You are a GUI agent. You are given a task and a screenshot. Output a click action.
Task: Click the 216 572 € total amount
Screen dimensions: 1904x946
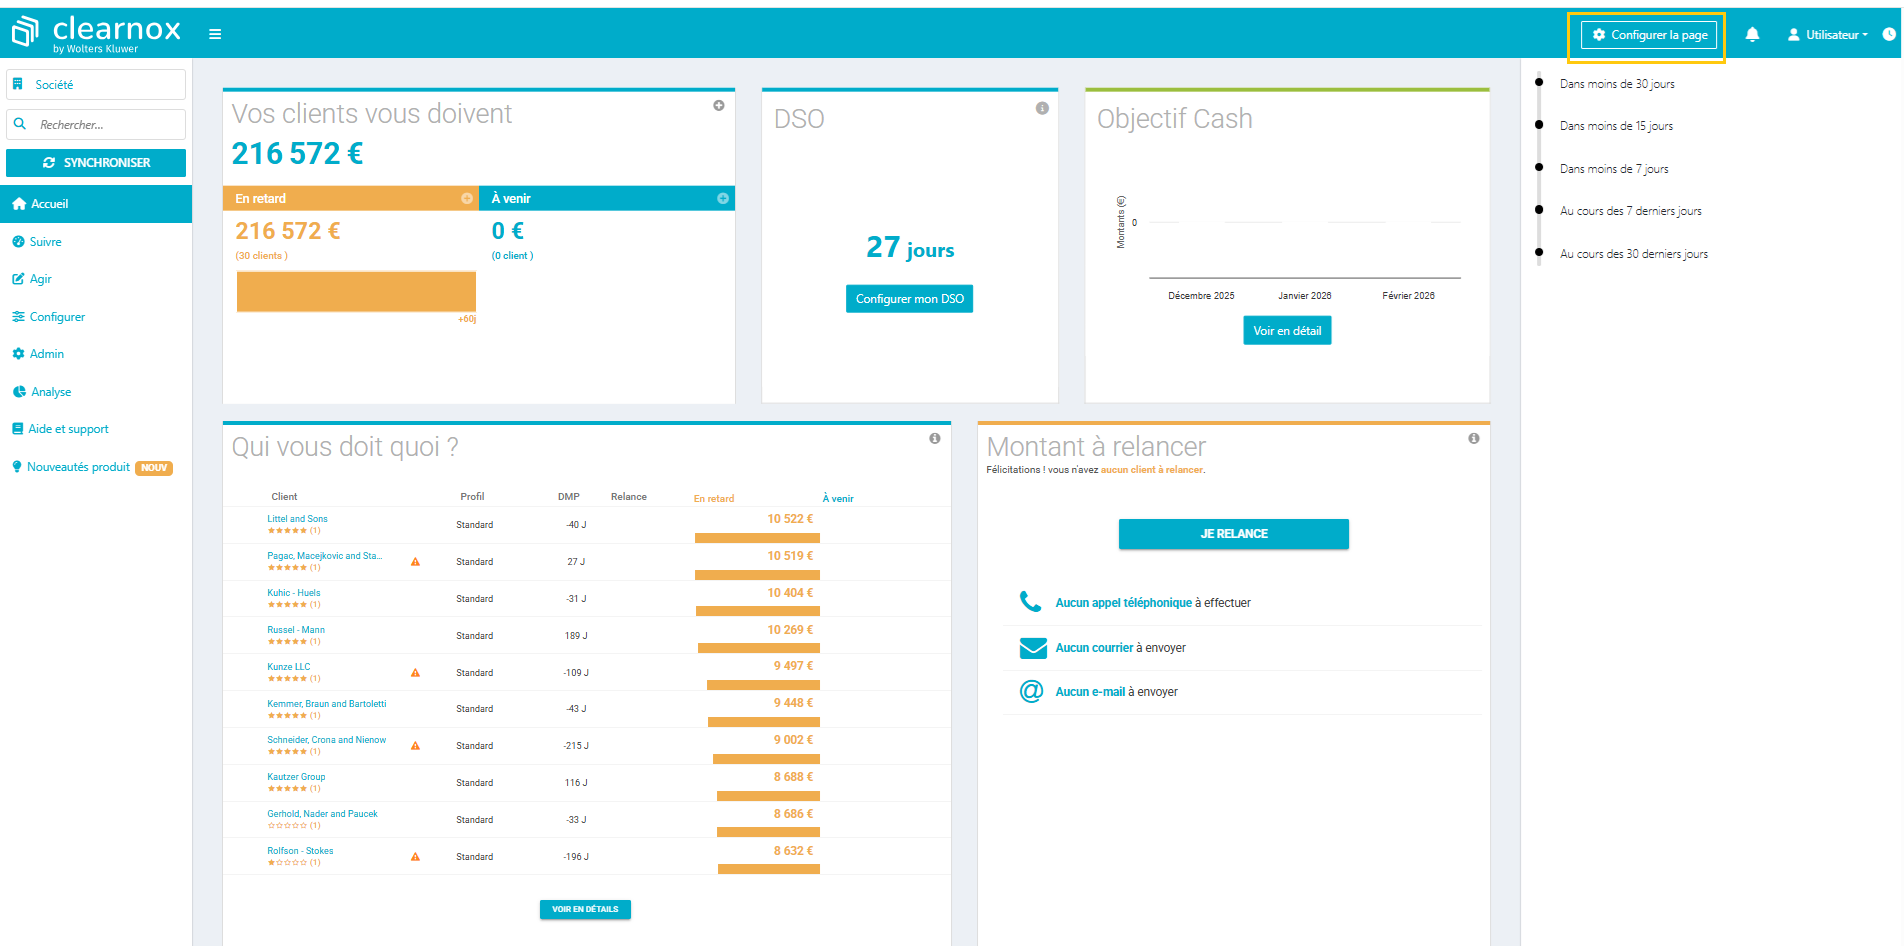297,154
